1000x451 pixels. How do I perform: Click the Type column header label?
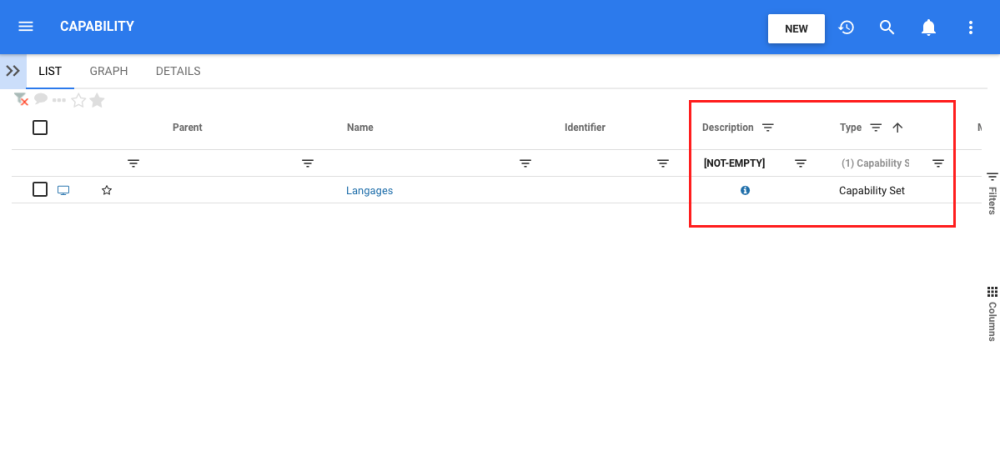click(851, 128)
